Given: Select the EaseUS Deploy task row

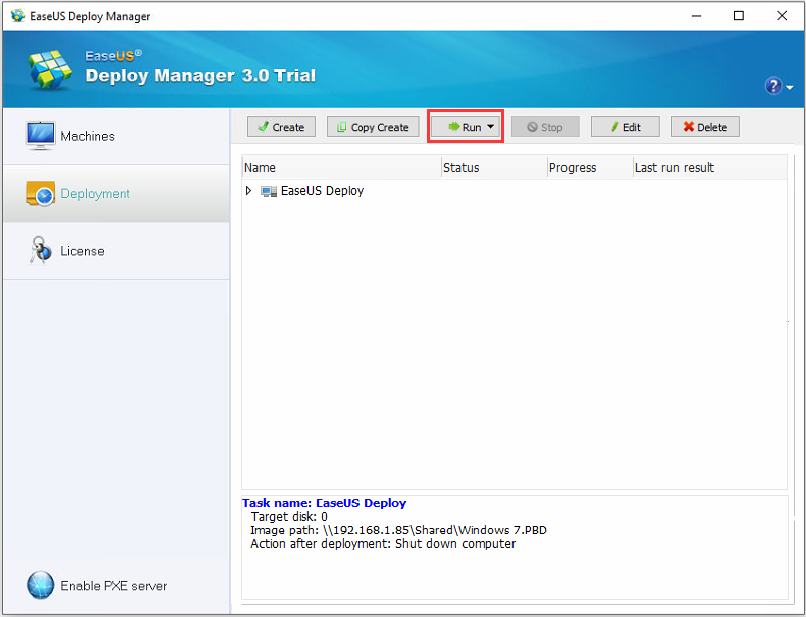Looking at the screenshot, I should pos(514,191).
